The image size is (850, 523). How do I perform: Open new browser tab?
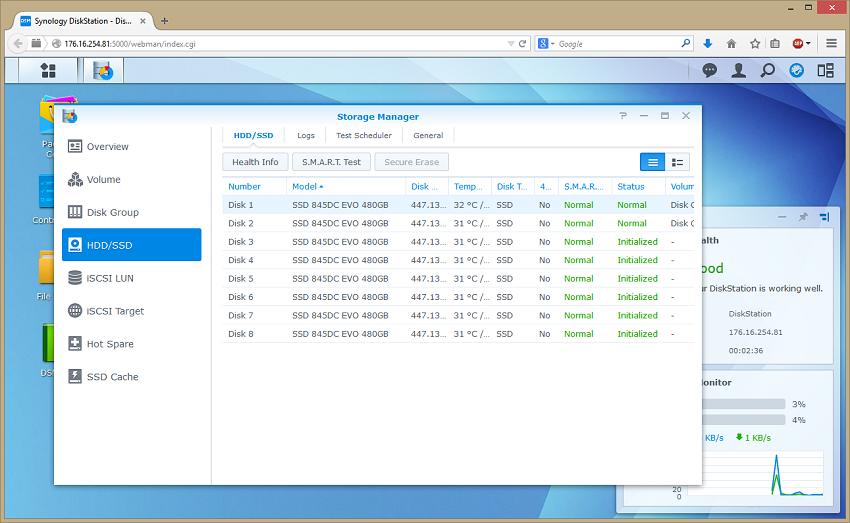[164, 21]
